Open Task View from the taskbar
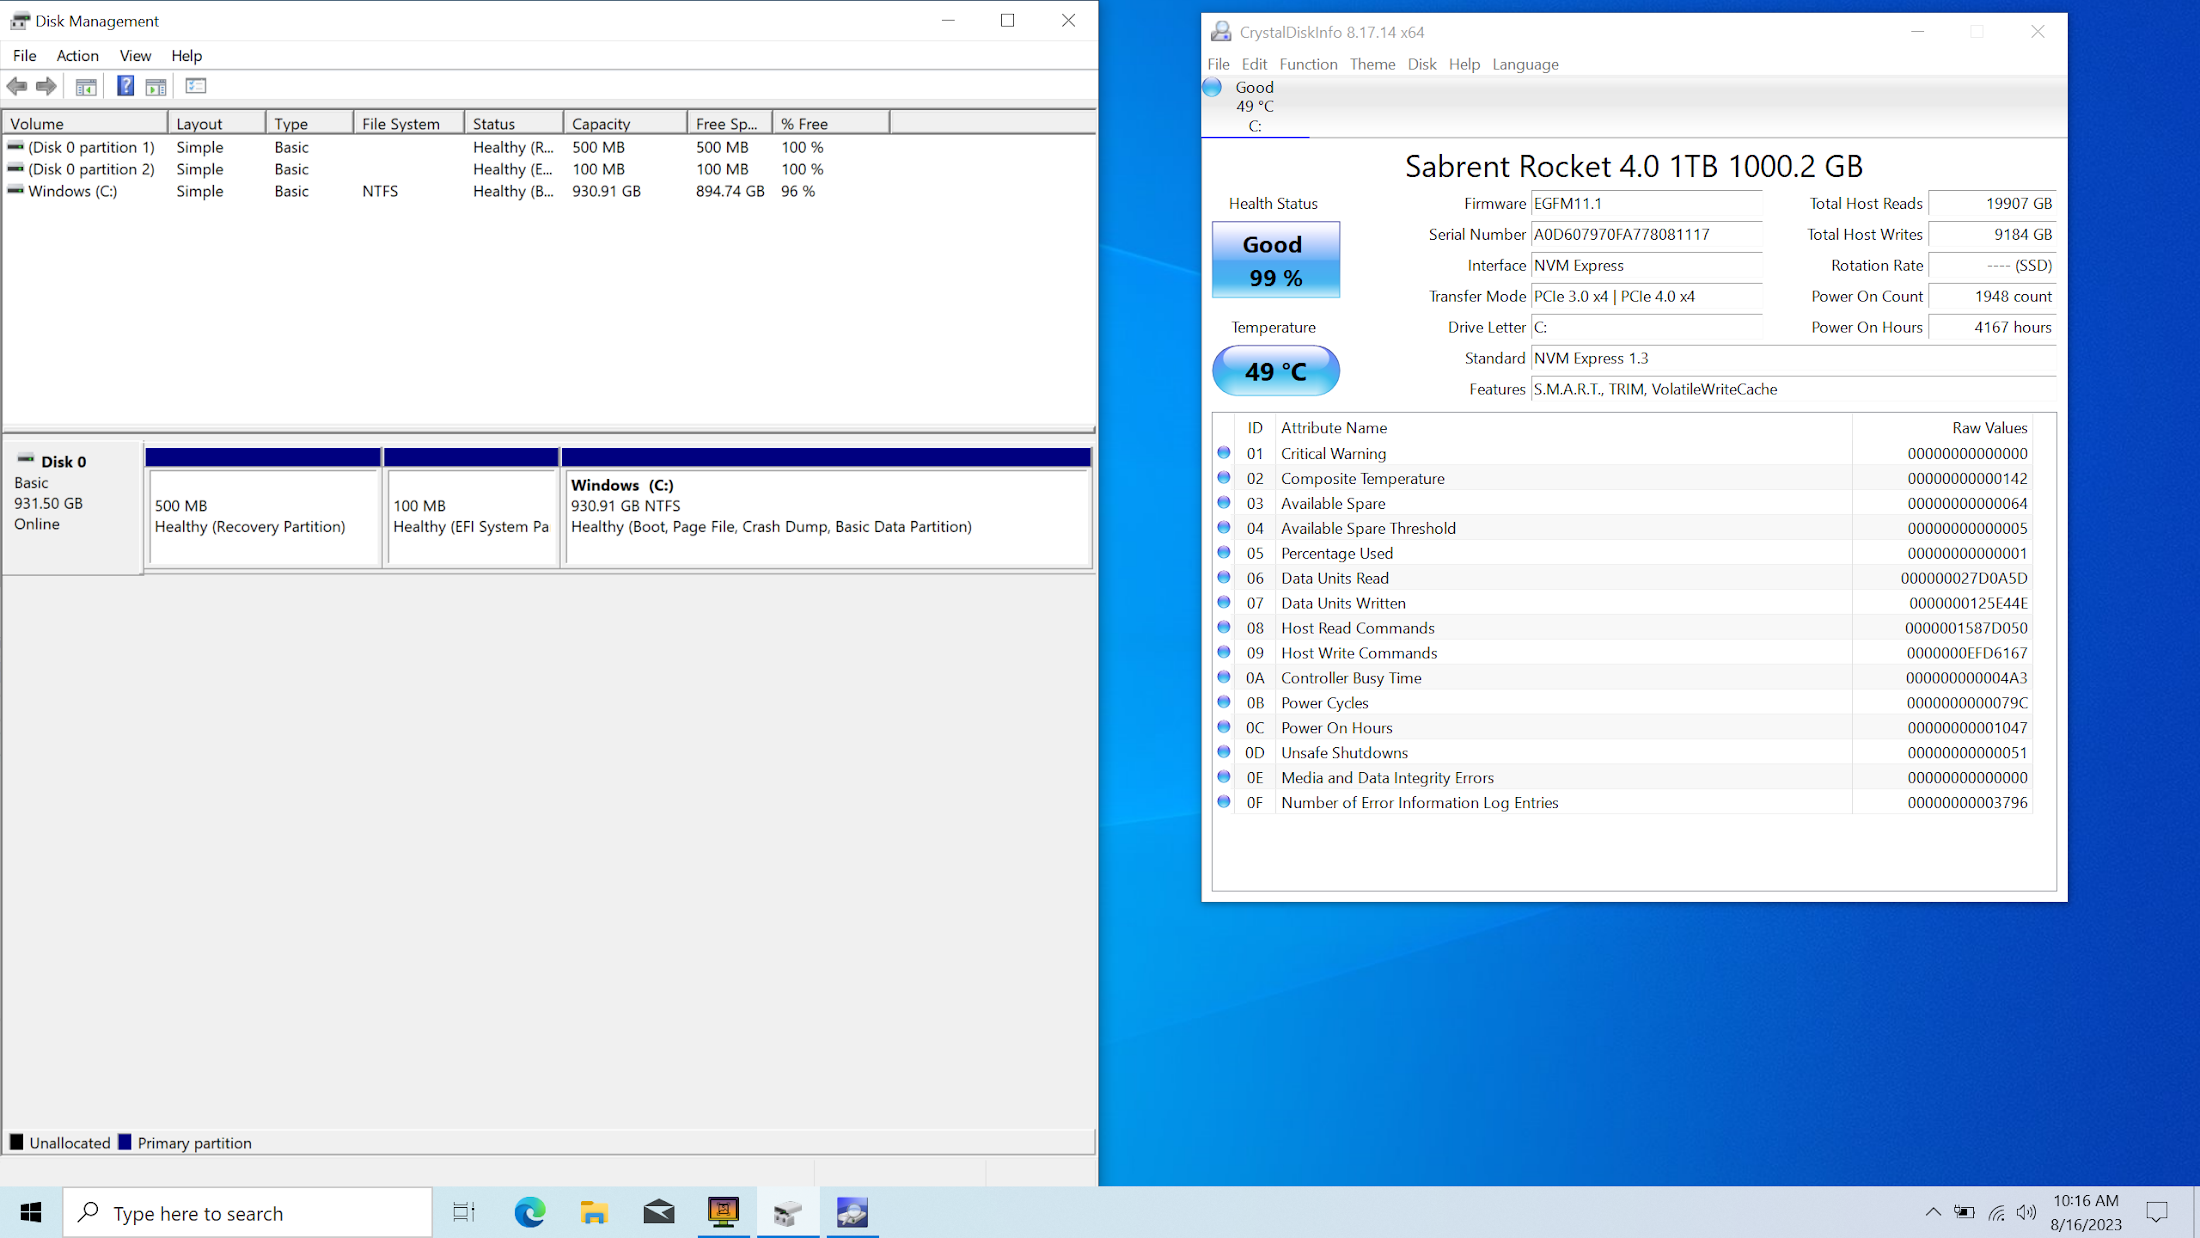 [464, 1213]
